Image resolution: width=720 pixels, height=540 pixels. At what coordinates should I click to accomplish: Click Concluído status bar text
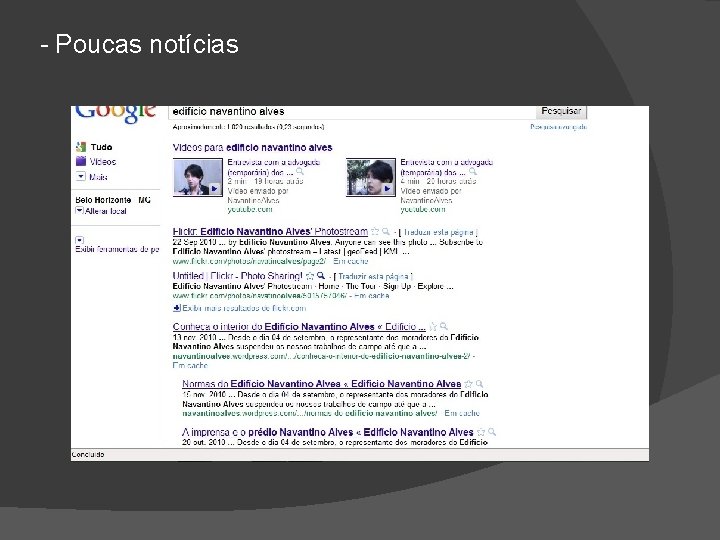[x=88, y=455]
